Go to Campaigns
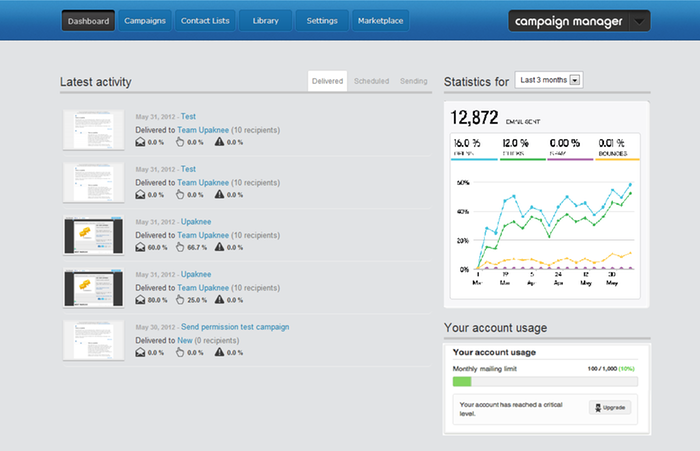The width and height of the screenshot is (700, 451). (145, 21)
